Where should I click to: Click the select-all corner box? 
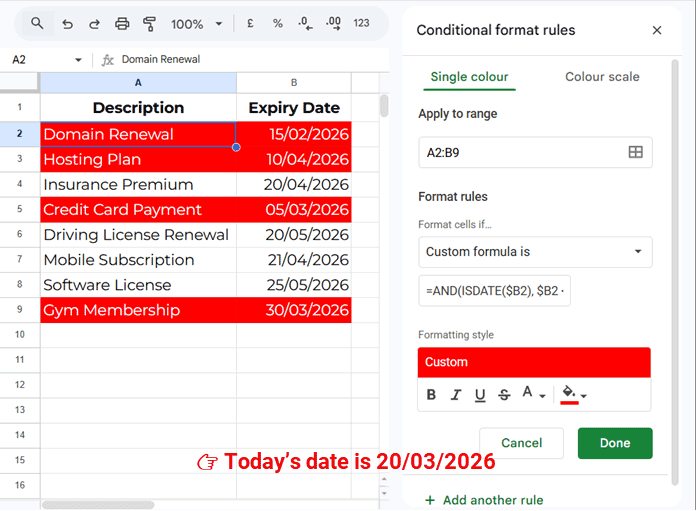tap(20, 83)
